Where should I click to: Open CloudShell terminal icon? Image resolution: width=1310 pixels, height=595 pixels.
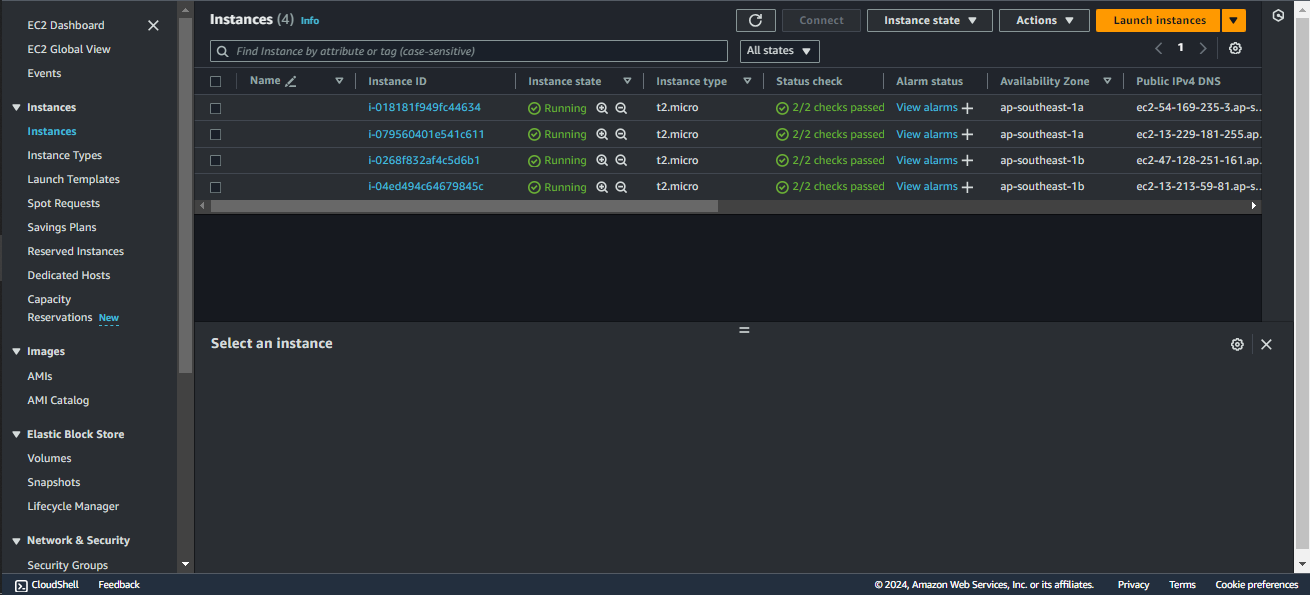coord(21,585)
